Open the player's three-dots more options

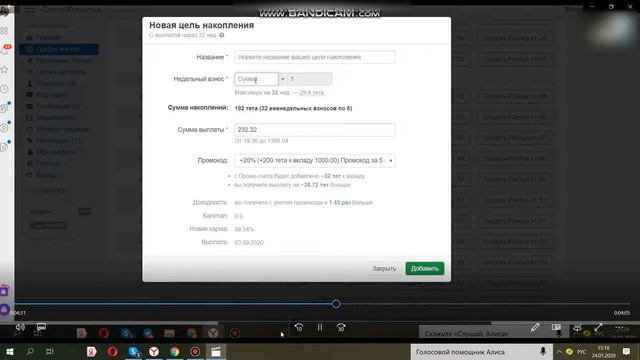pos(619,327)
